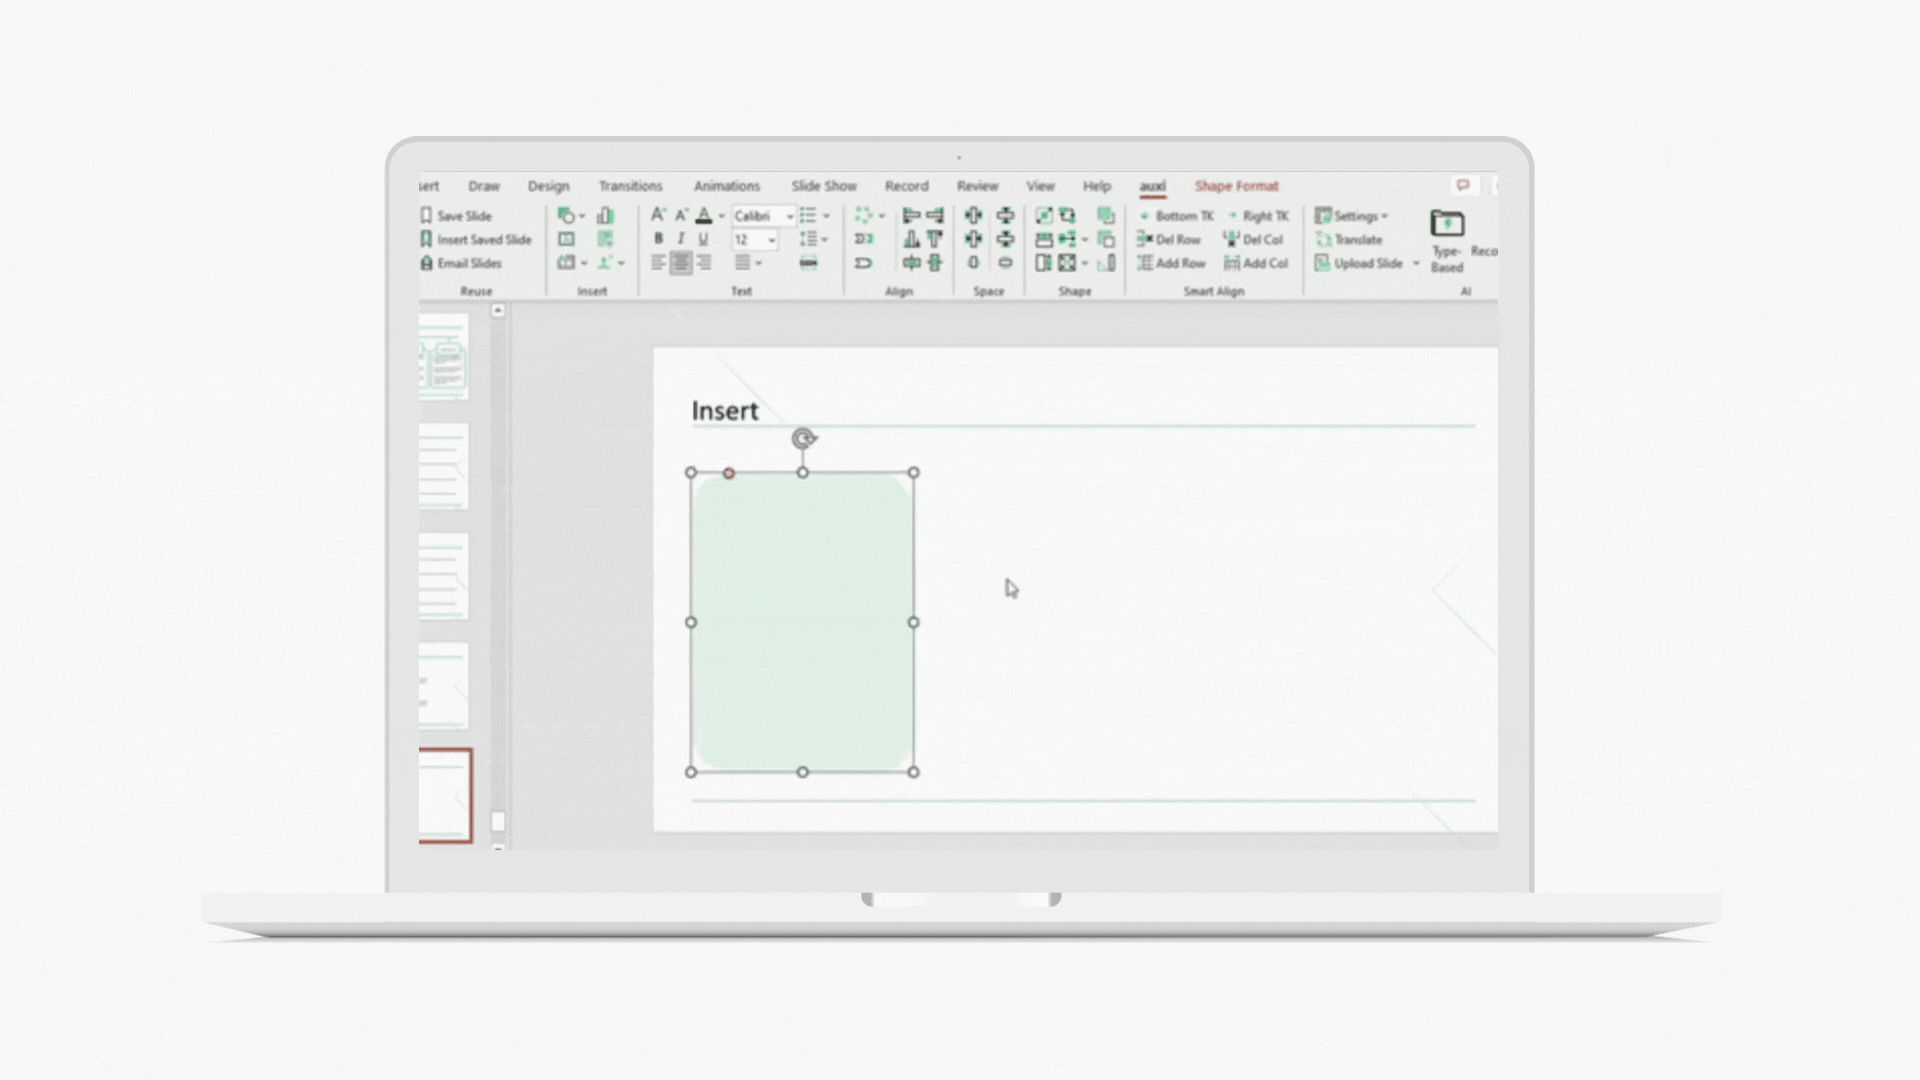
Task: Click the Del Row icon
Action: click(1145, 239)
